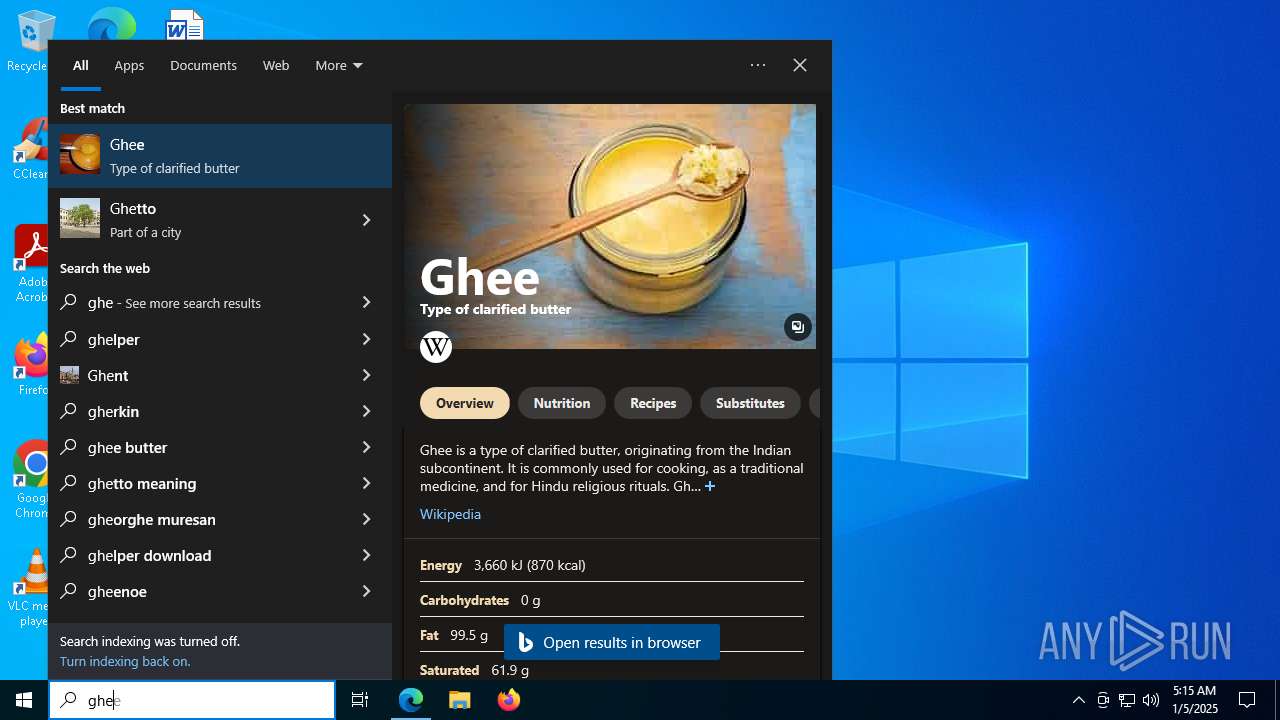The image size is (1280, 720).
Task: Select the Recipes pill tab
Action: 653,403
